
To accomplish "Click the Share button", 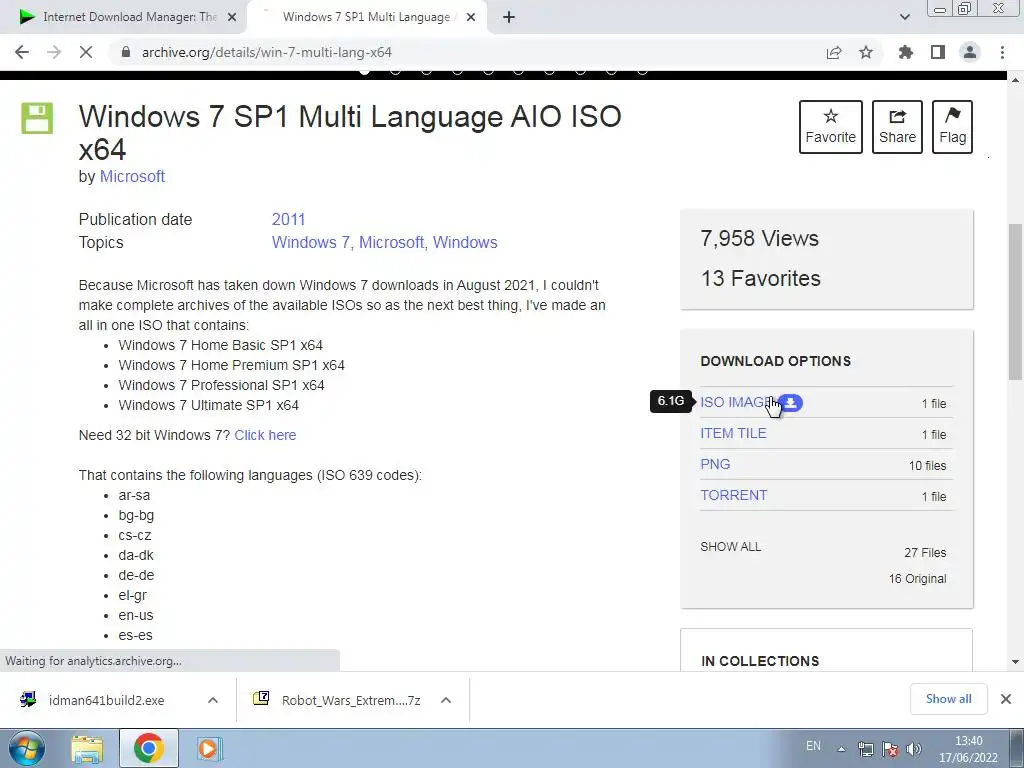I will pos(897,127).
